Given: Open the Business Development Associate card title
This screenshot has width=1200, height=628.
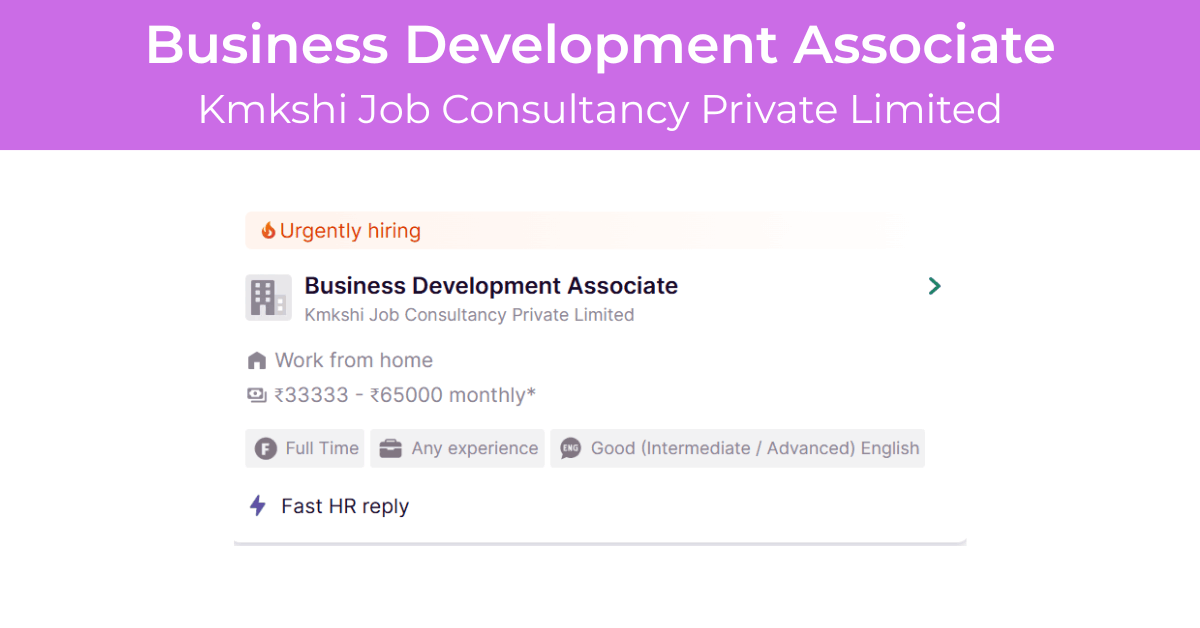Looking at the screenshot, I should click(x=491, y=286).
